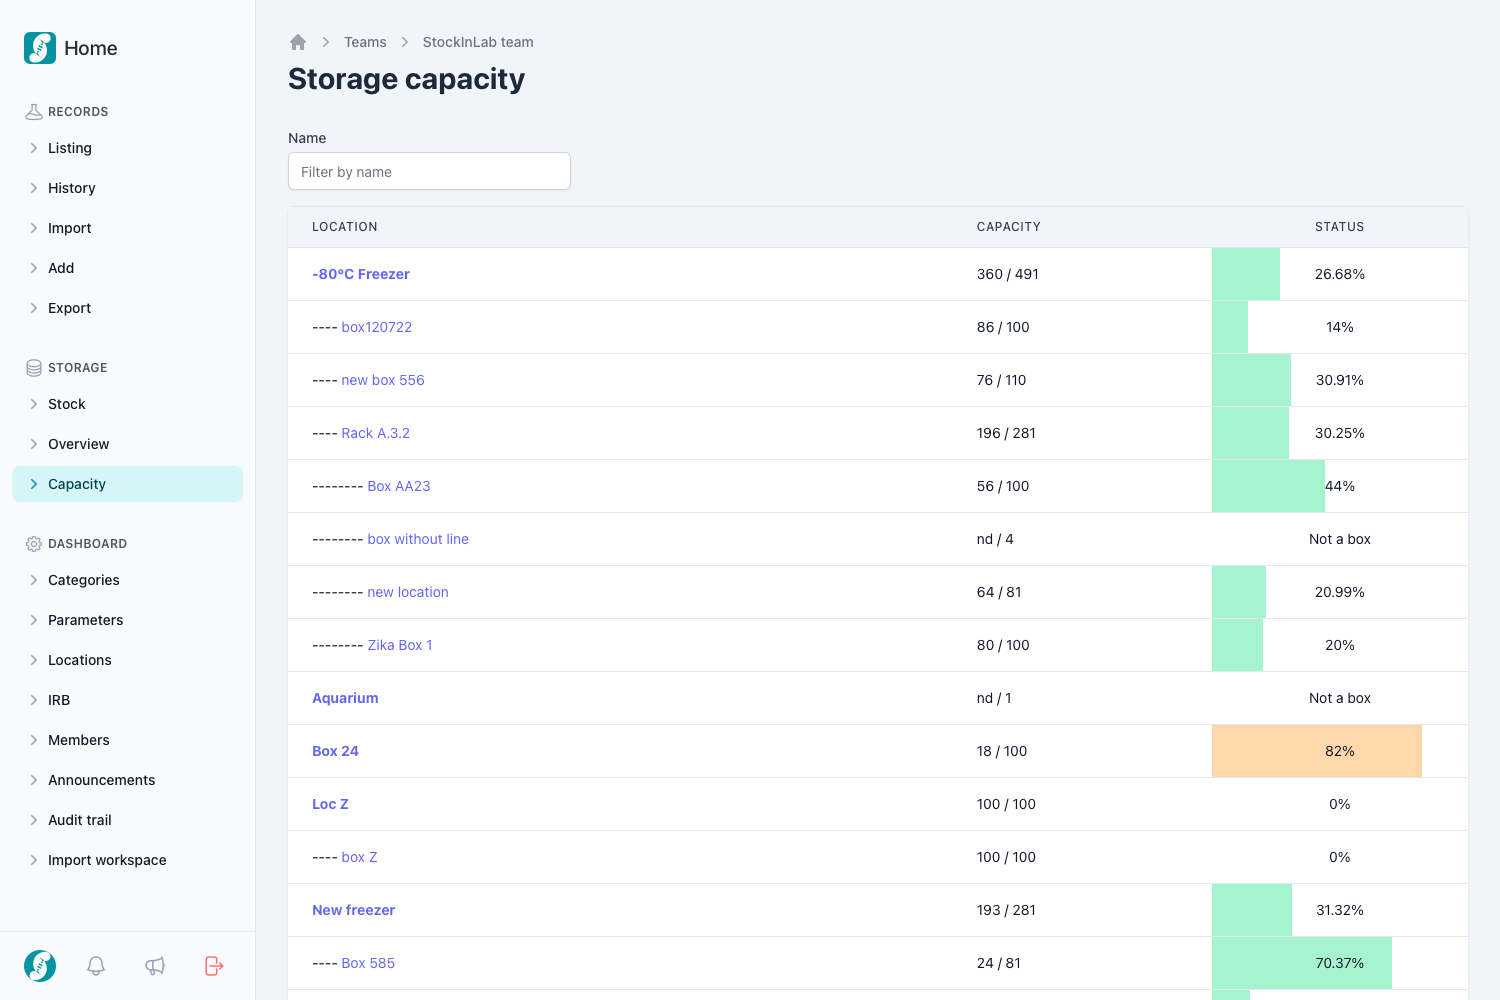Expand the chevron beside Overview

click(x=34, y=444)
